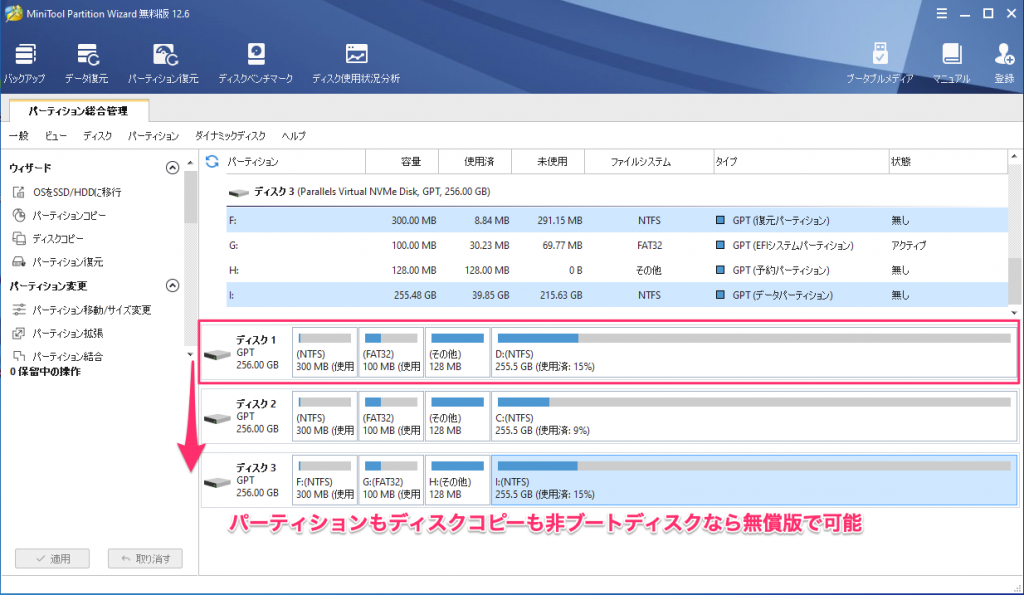Click the GPT (EFIシステムパーティション) type swatch

click(720, 245)
